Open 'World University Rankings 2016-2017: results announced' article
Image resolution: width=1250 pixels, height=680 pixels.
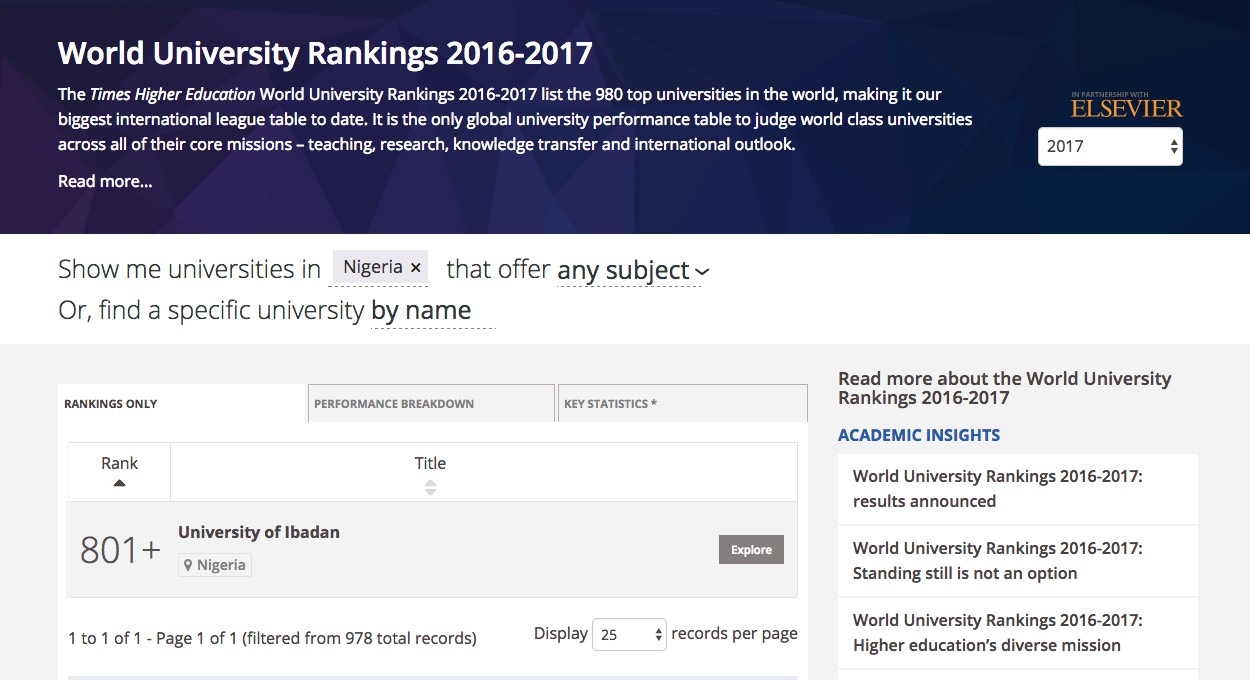coord(1018,489)
